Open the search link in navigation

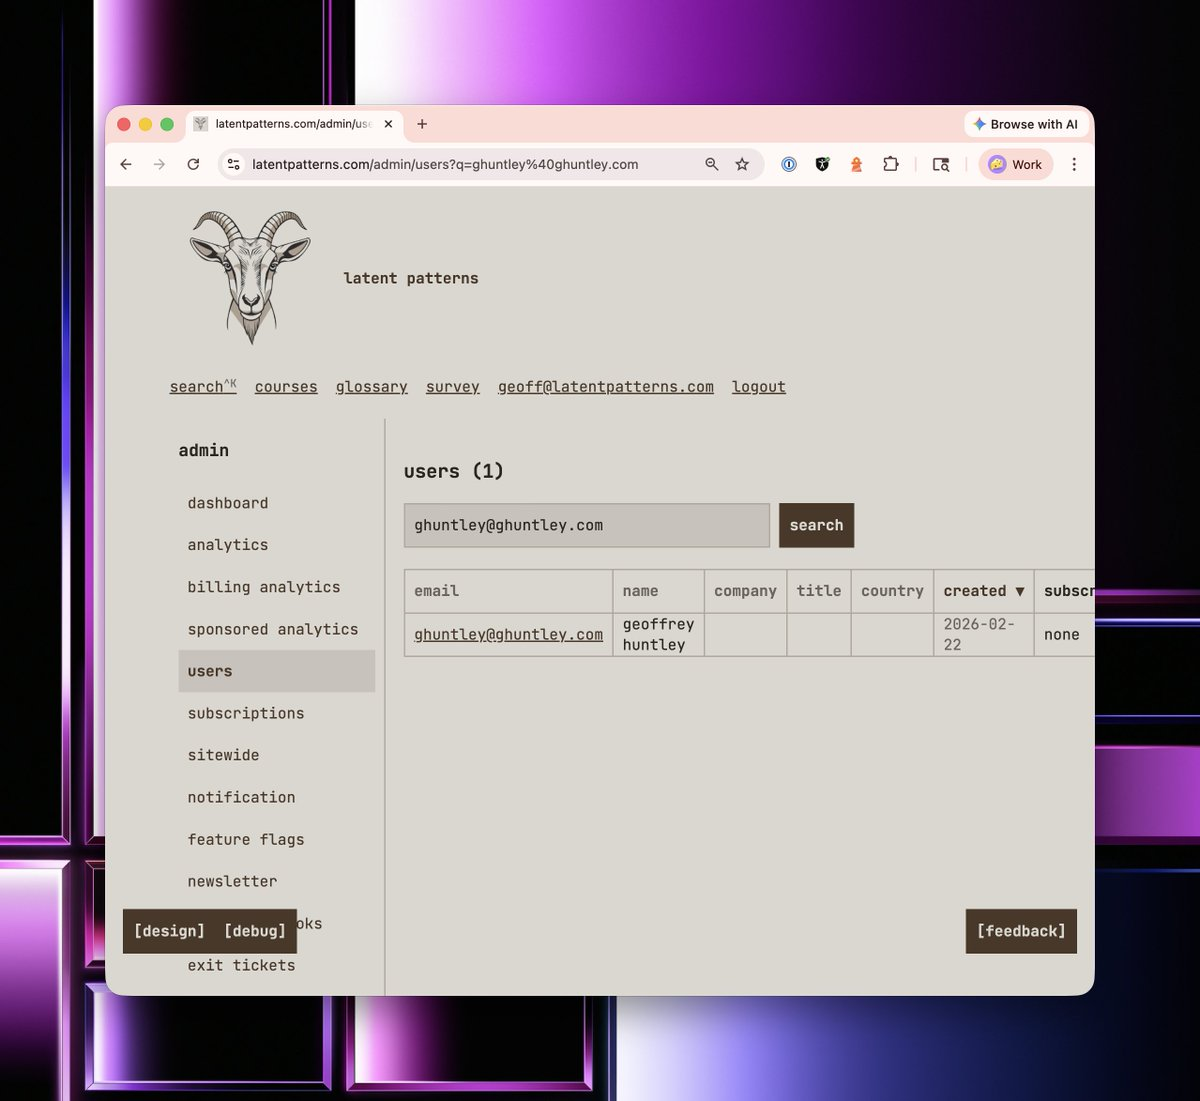pyautogui.click(x=203, y=386)
